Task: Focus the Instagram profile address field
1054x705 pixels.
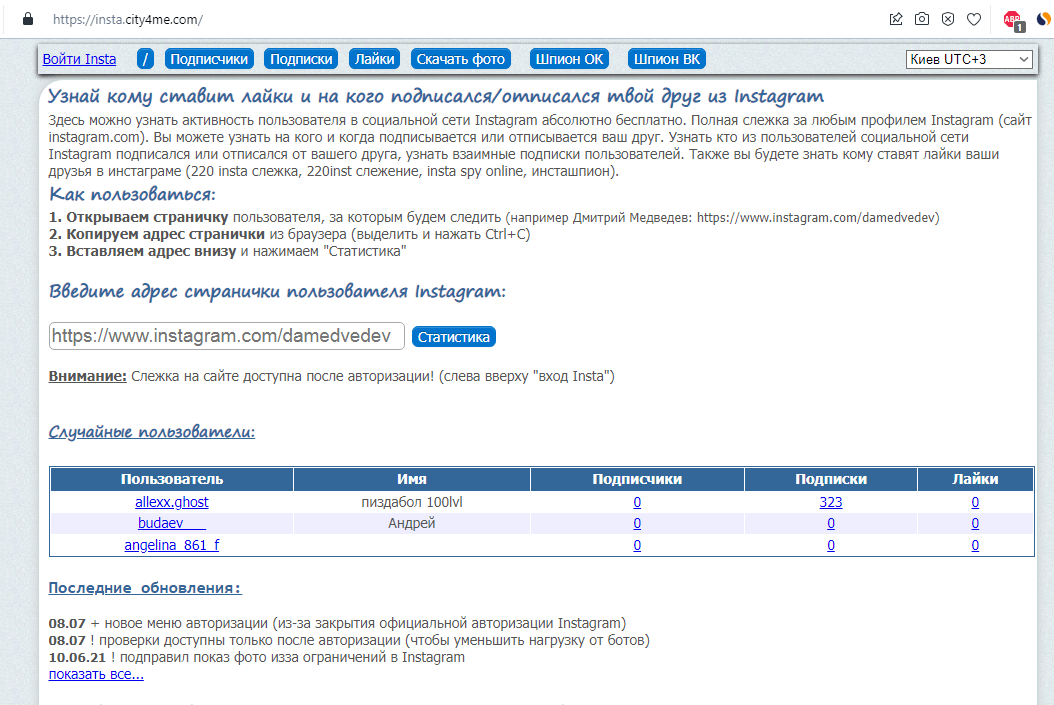Action: (226, 336)
